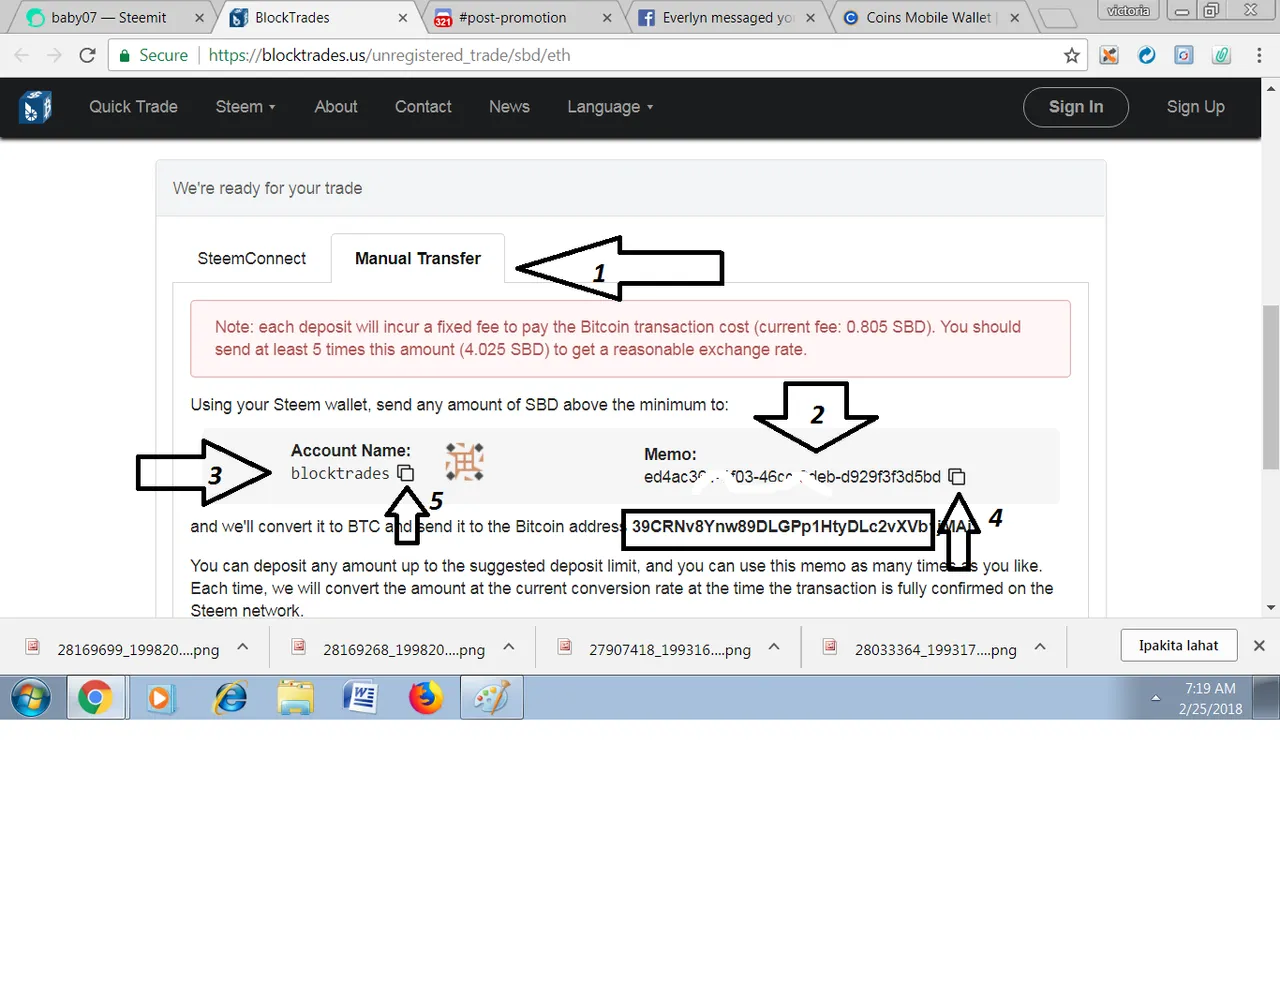
Task: Select the memo text ending d929f3f3d5bd
Action: tap(792, 477)
